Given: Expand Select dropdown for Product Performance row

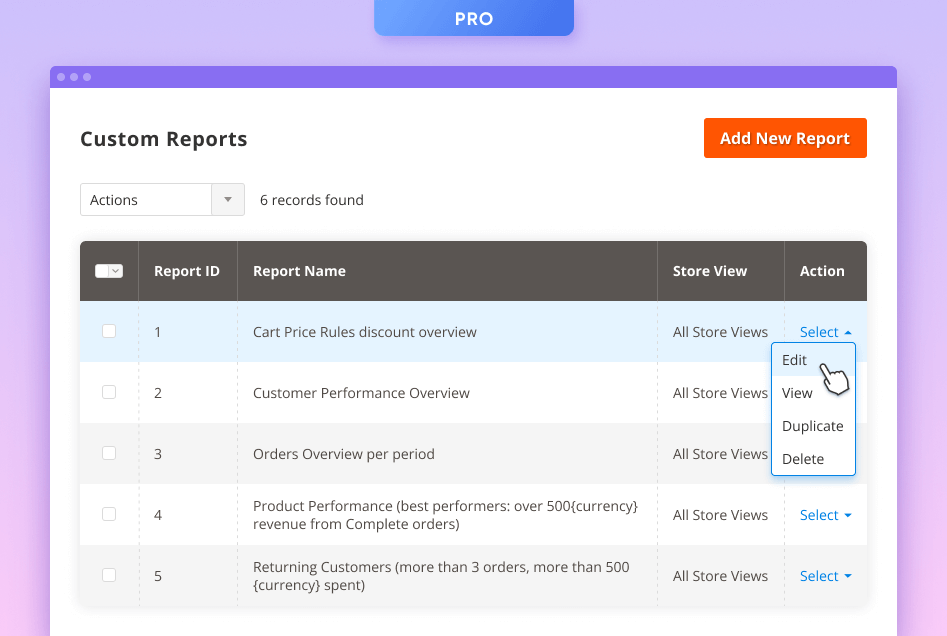Looking at the screenshot, I should (825, 515).
